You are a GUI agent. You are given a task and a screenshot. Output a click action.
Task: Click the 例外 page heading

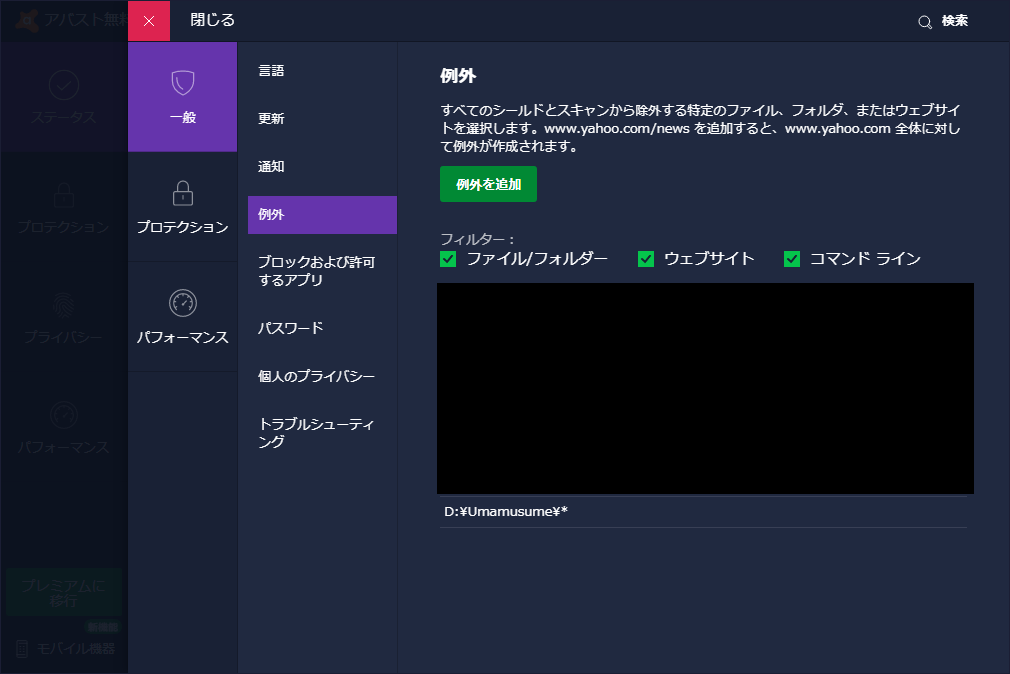click(x=458, y=76)
